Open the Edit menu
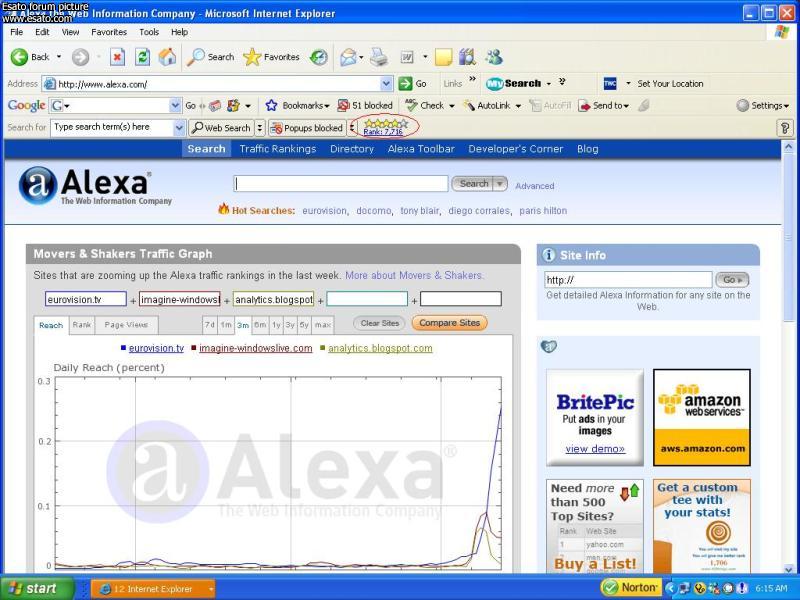This screenshot has height=600, width=800. pos(42,32)
